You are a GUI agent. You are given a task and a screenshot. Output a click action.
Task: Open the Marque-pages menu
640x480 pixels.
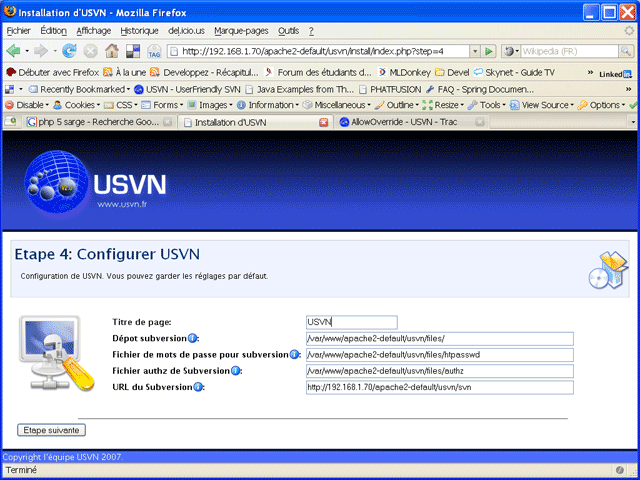(241, 31)
